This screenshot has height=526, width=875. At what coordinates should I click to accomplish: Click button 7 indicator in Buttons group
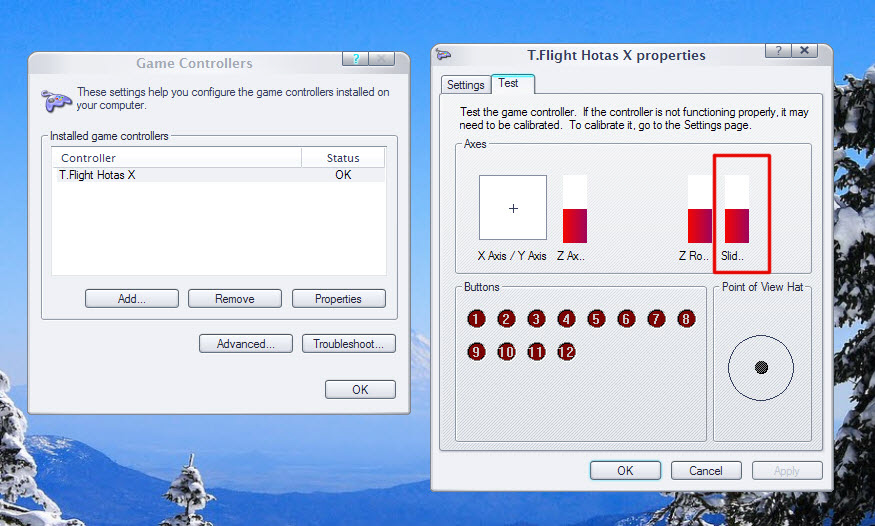(656, 319)
